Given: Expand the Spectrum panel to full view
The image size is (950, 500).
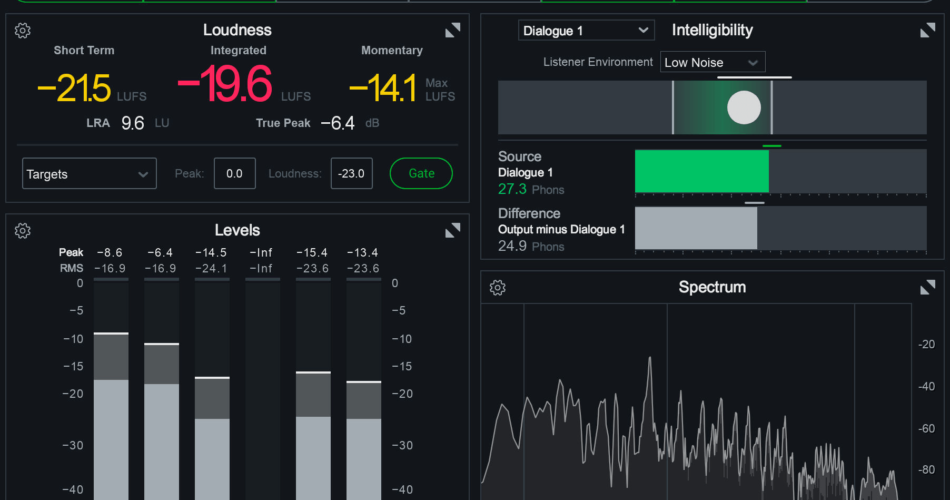Looking at the screenshot, I should pos(928,288).
